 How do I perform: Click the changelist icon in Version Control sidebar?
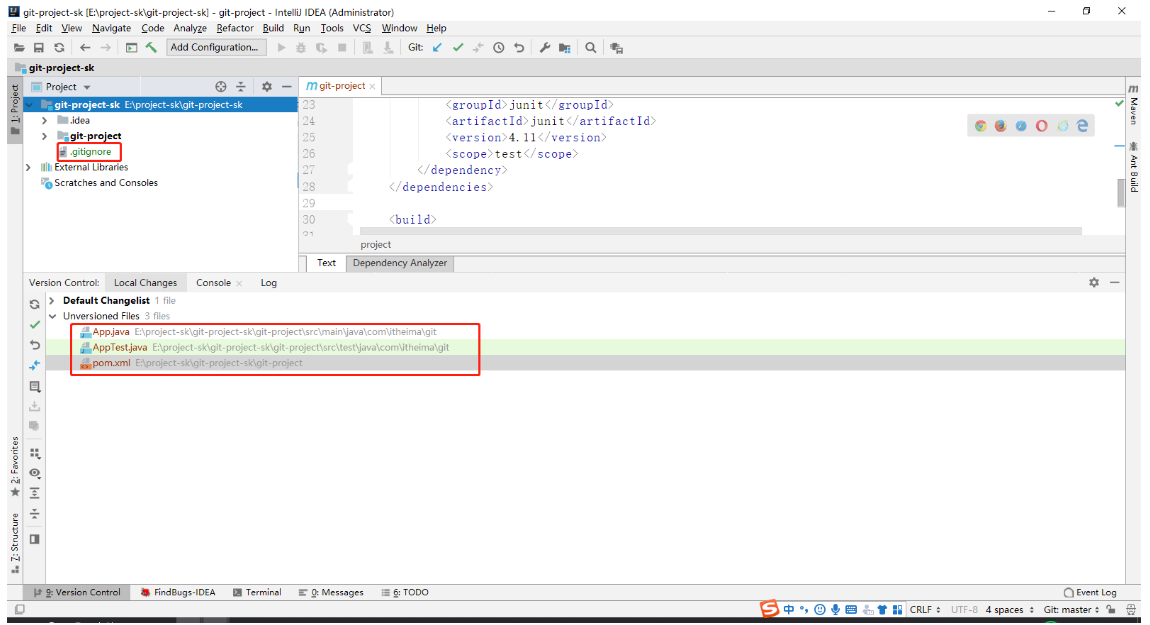[34, 387]
